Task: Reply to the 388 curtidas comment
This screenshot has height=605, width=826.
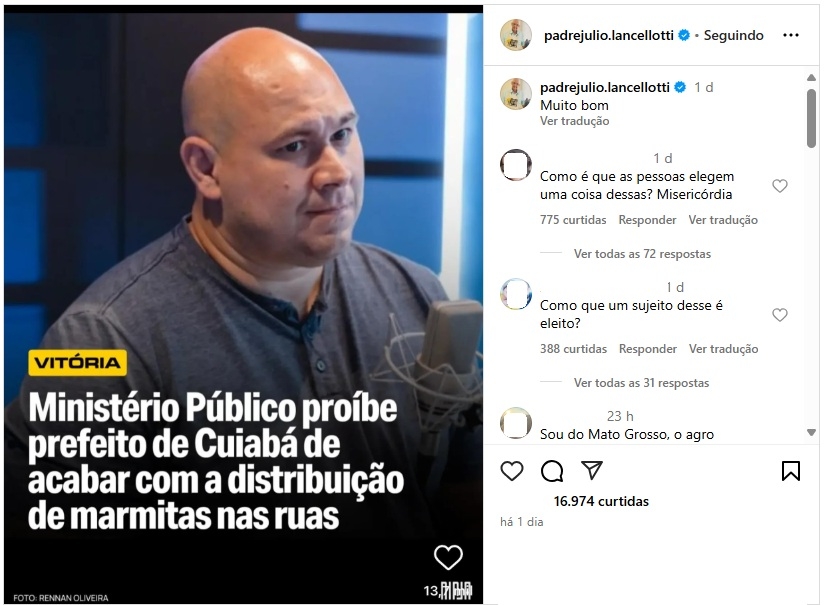Action: (647, 349)
